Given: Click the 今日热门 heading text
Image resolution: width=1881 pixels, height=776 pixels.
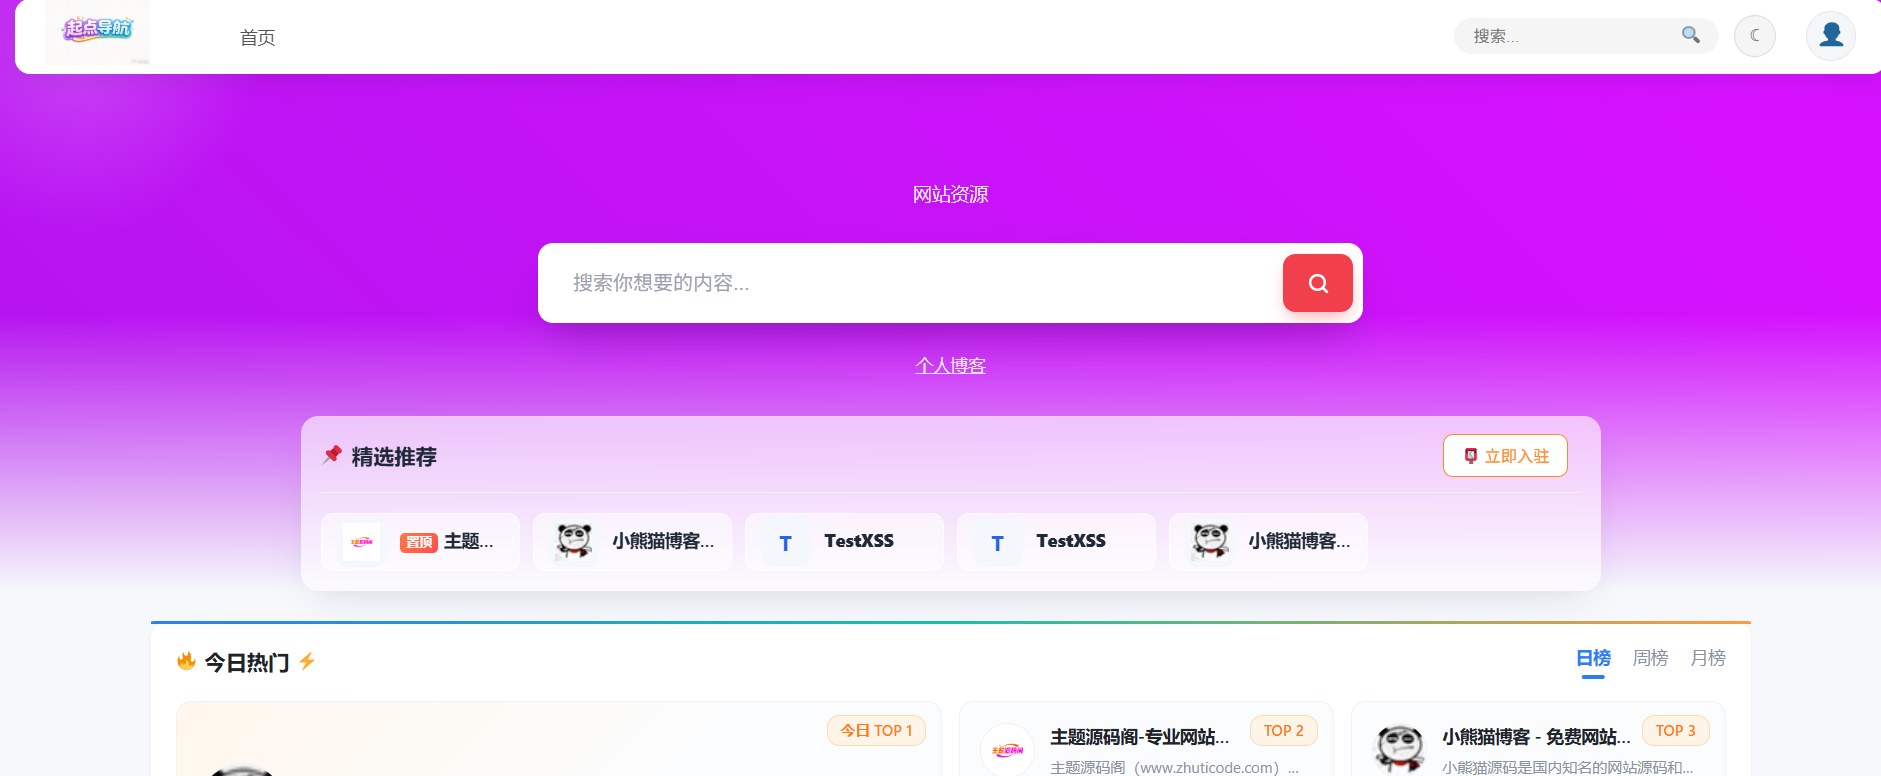Looking at the screenshot, I should pos(247,662).
